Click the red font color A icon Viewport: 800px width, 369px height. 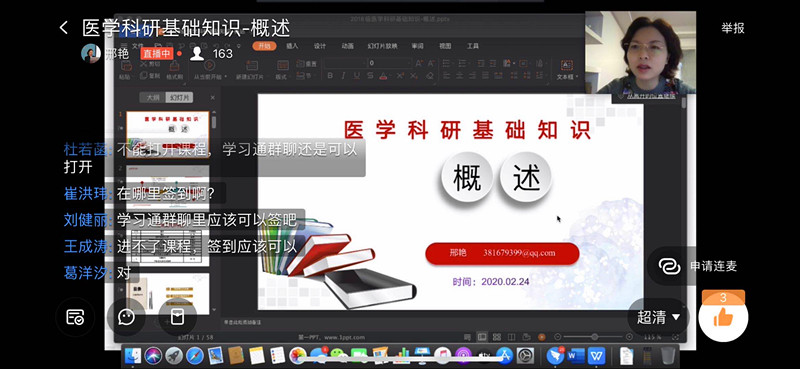[383, 76]
